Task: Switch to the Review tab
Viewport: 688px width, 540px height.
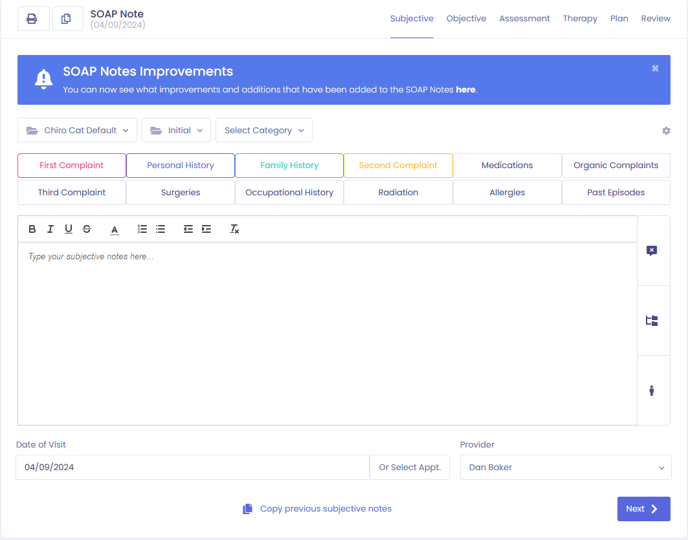Action: click(x=656, y=18)
